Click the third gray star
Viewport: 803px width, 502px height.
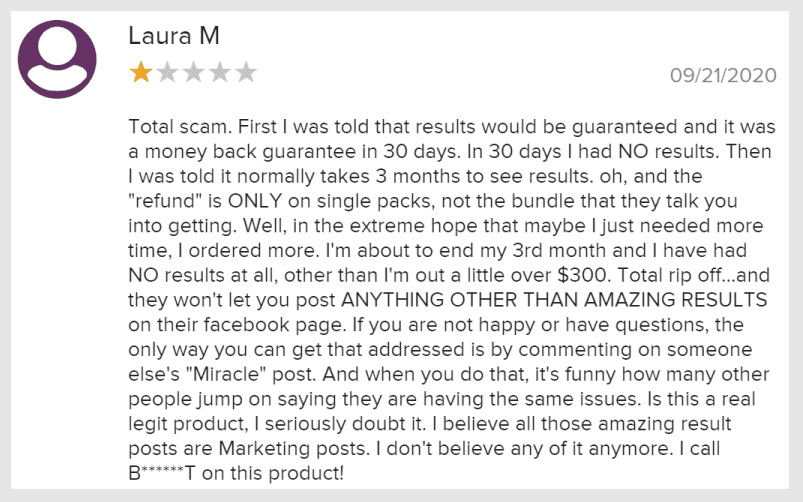pyautogui.click(x=194, y=72)
